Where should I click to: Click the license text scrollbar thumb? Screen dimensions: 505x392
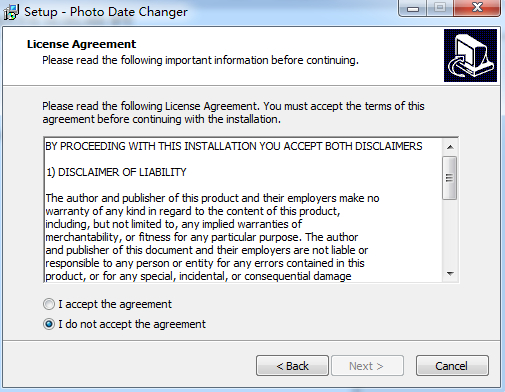[450, 178]
